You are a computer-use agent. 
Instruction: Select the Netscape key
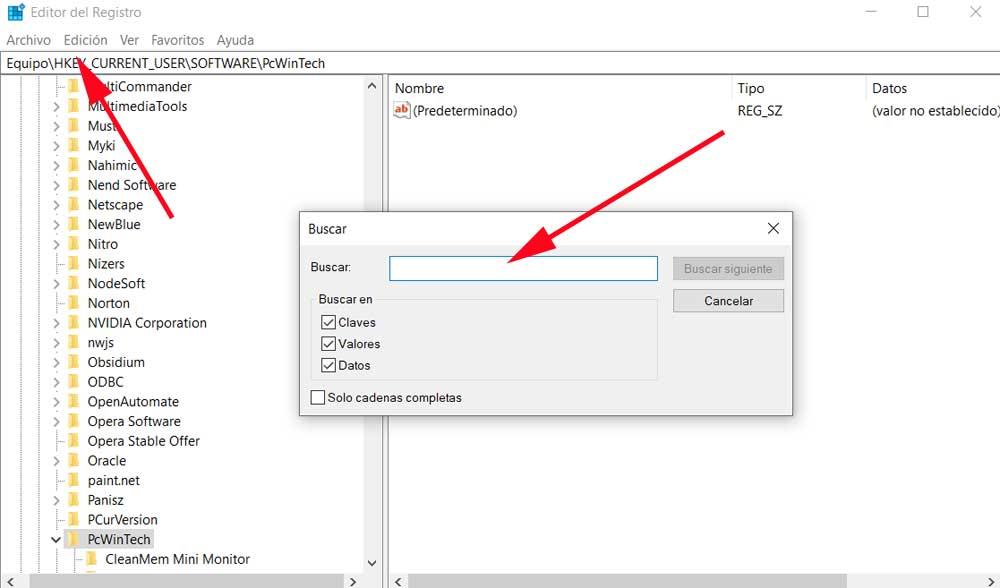point(115,205)
